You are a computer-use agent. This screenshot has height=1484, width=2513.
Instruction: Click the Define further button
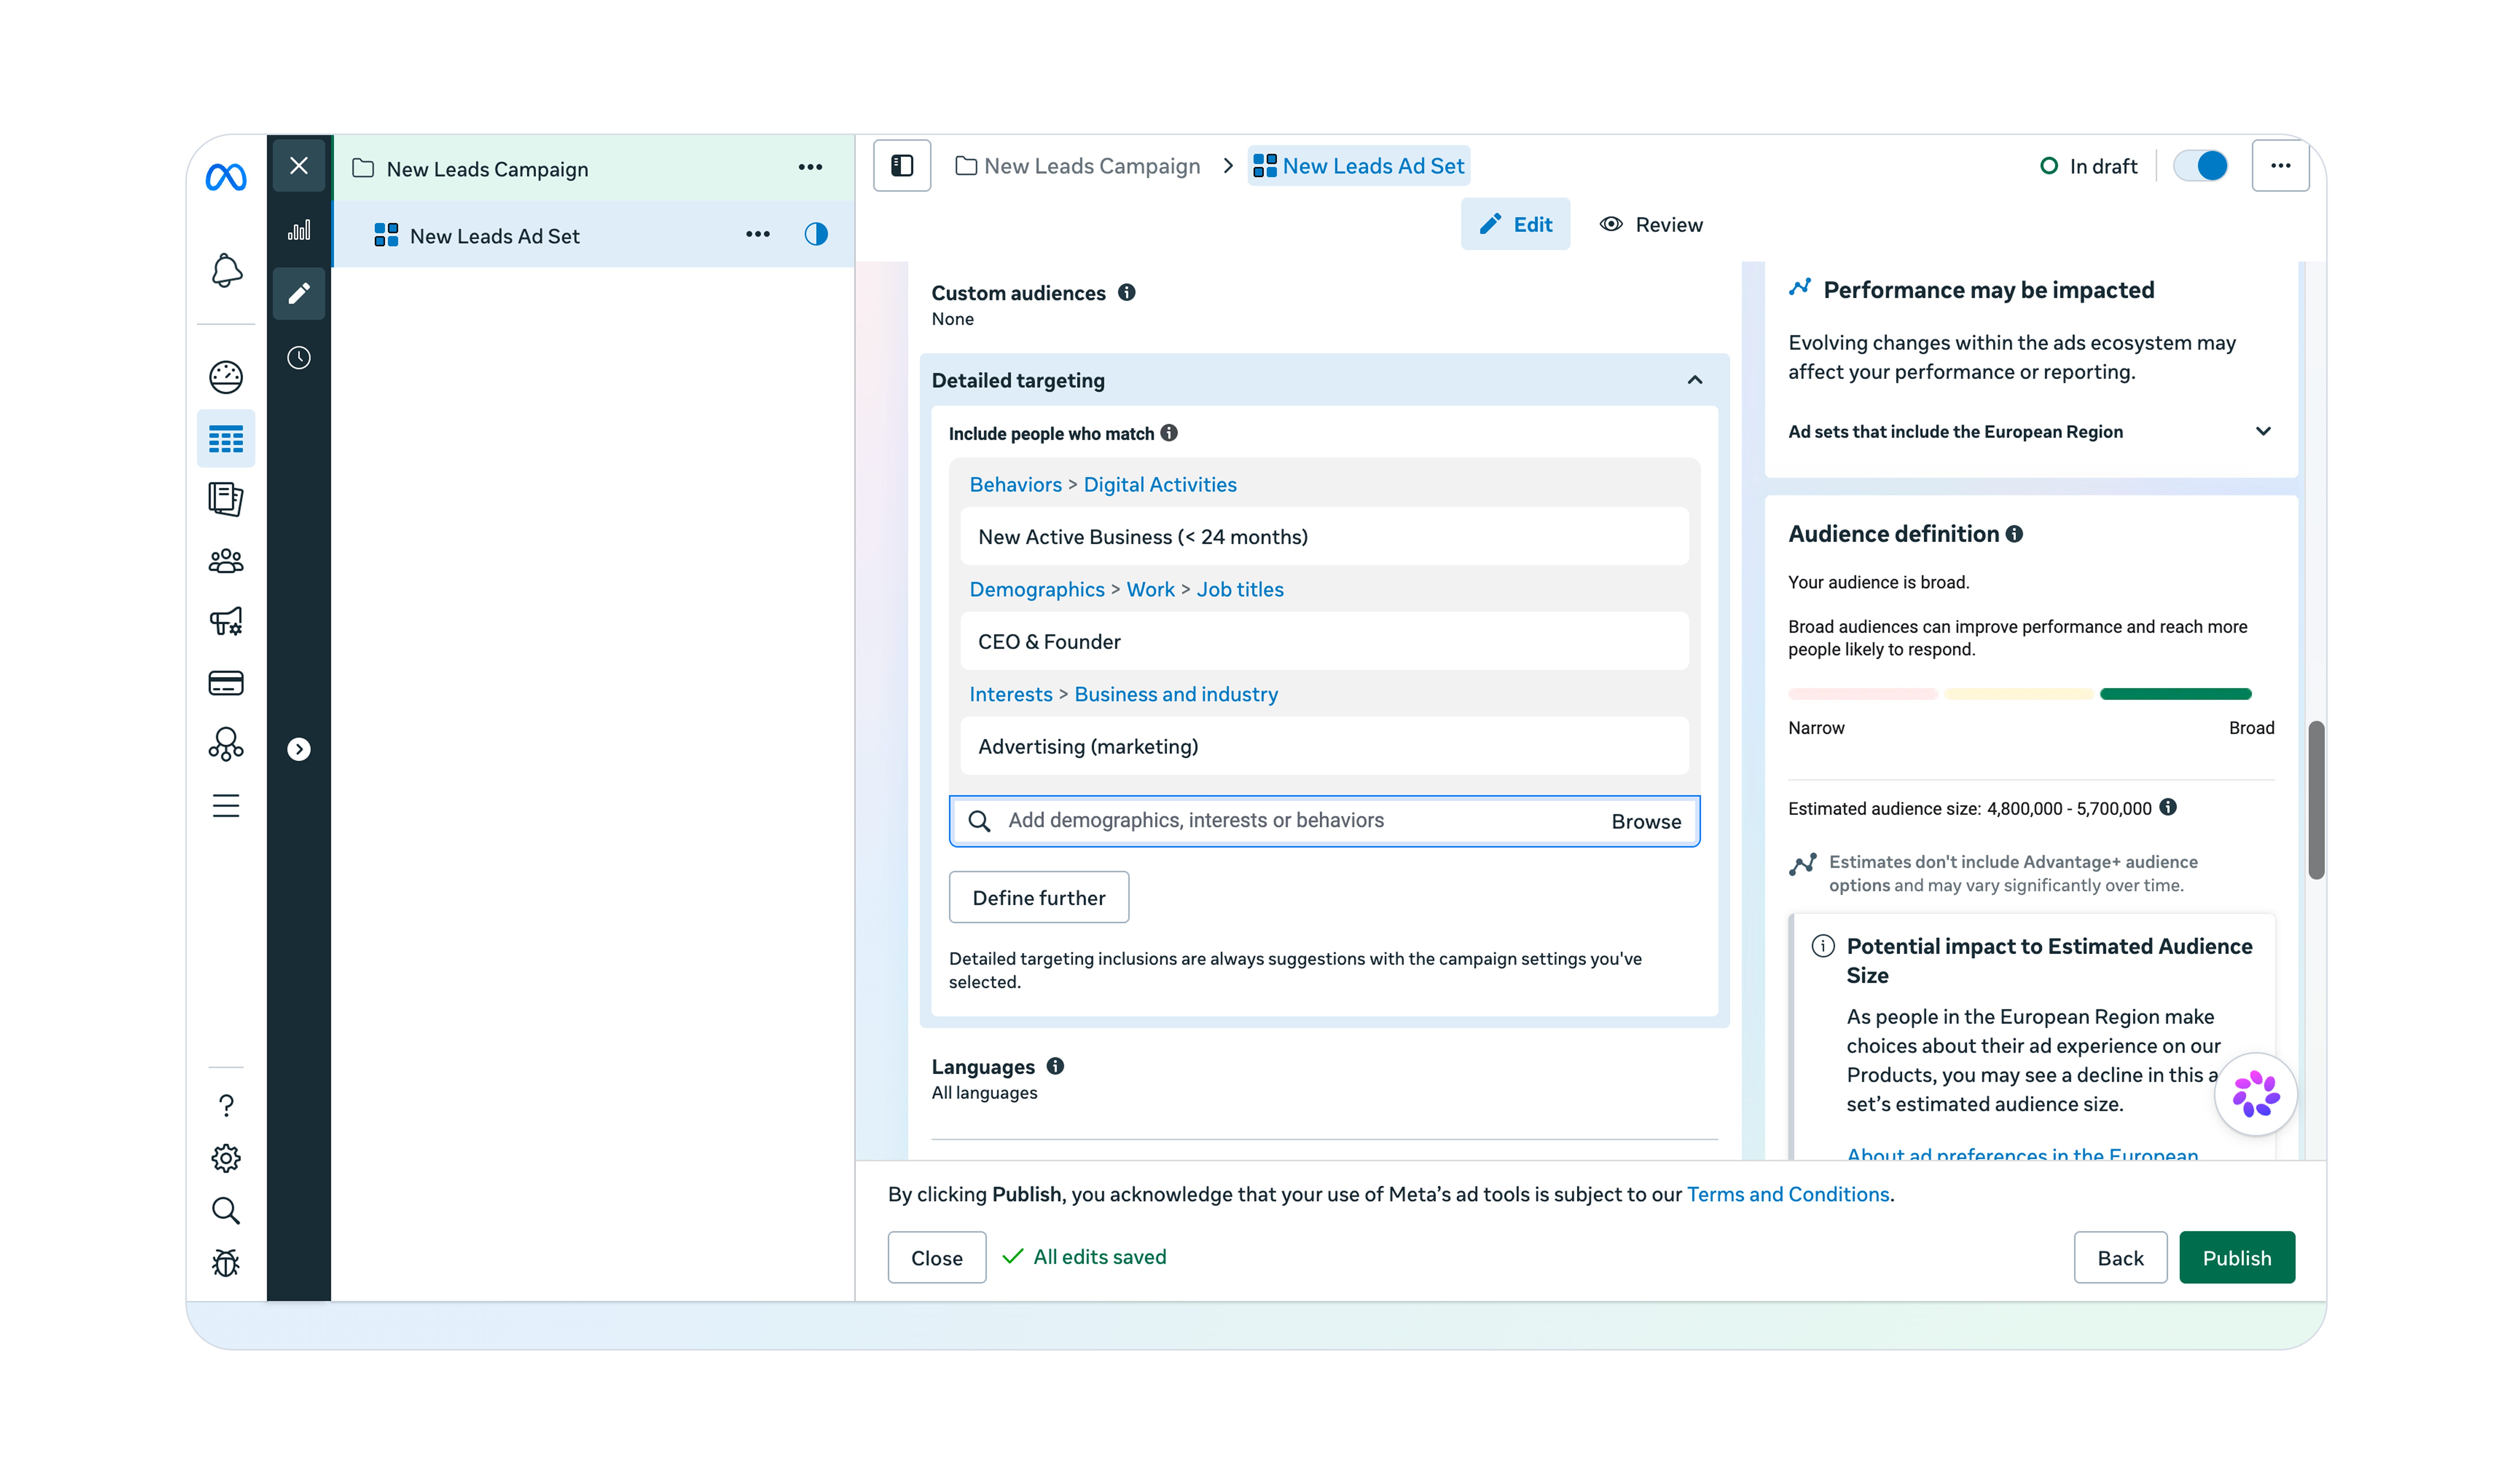tap(1039, 897)
